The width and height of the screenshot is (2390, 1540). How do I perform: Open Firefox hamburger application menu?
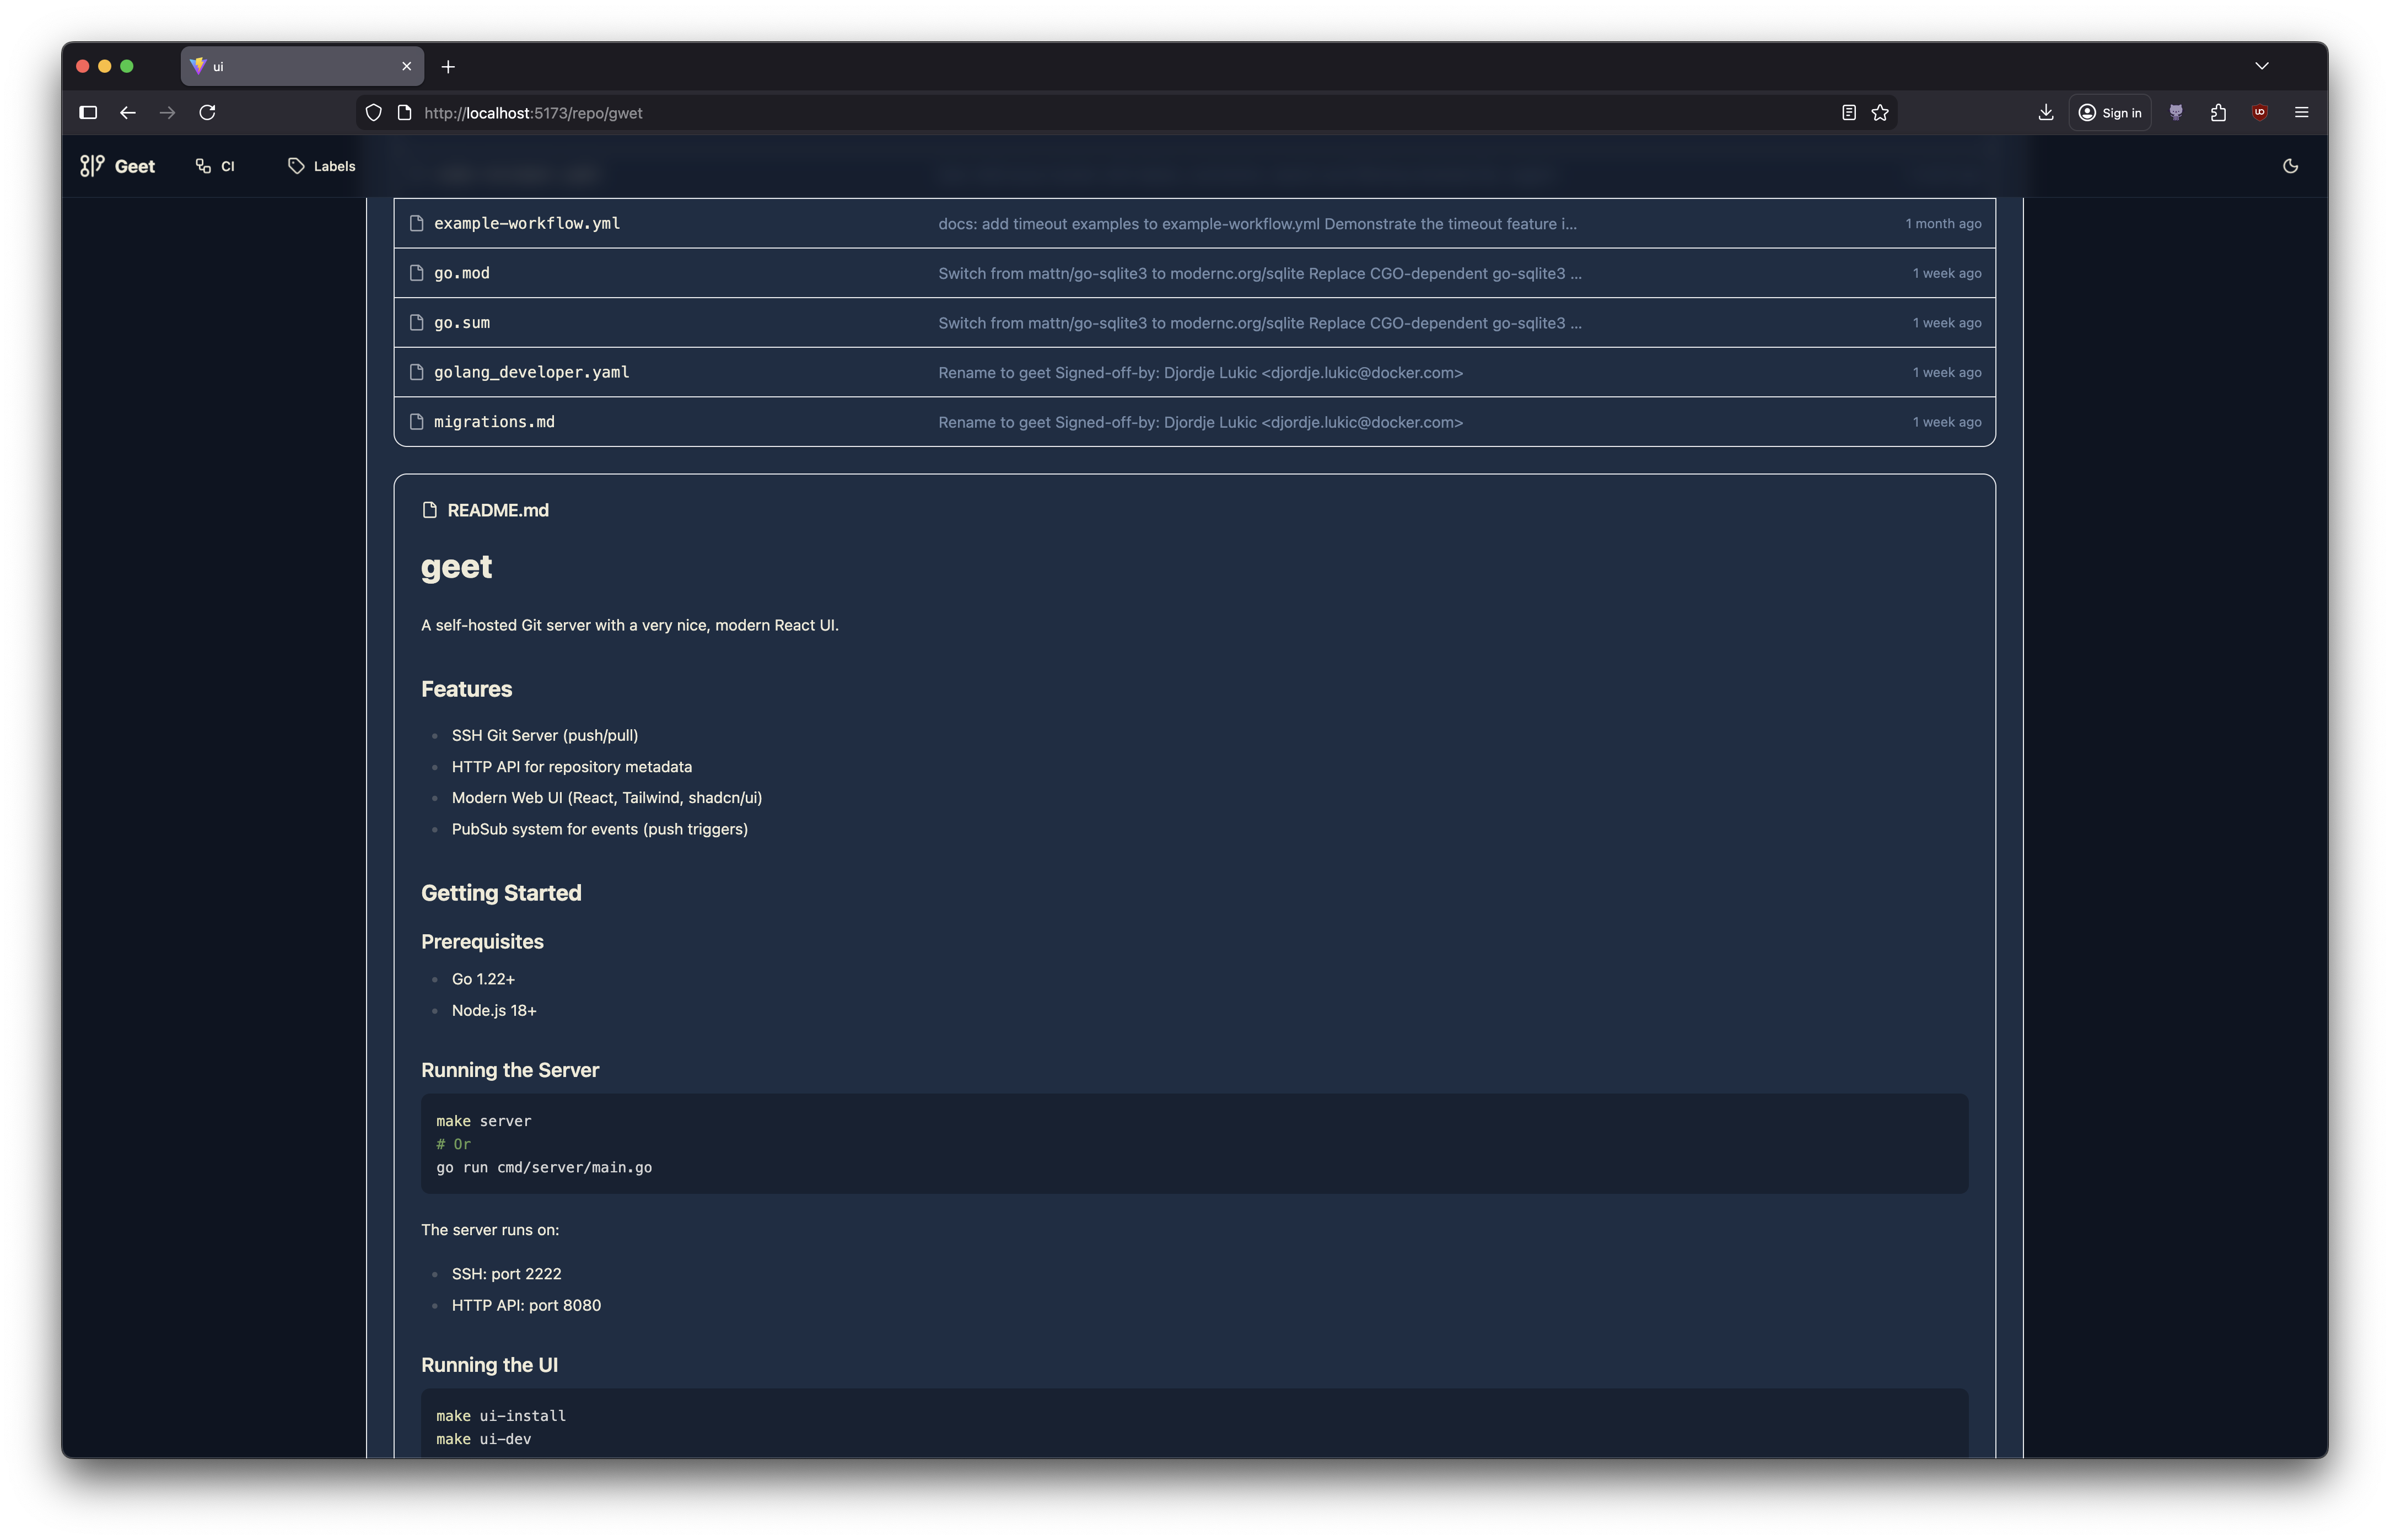(2301, 113)
